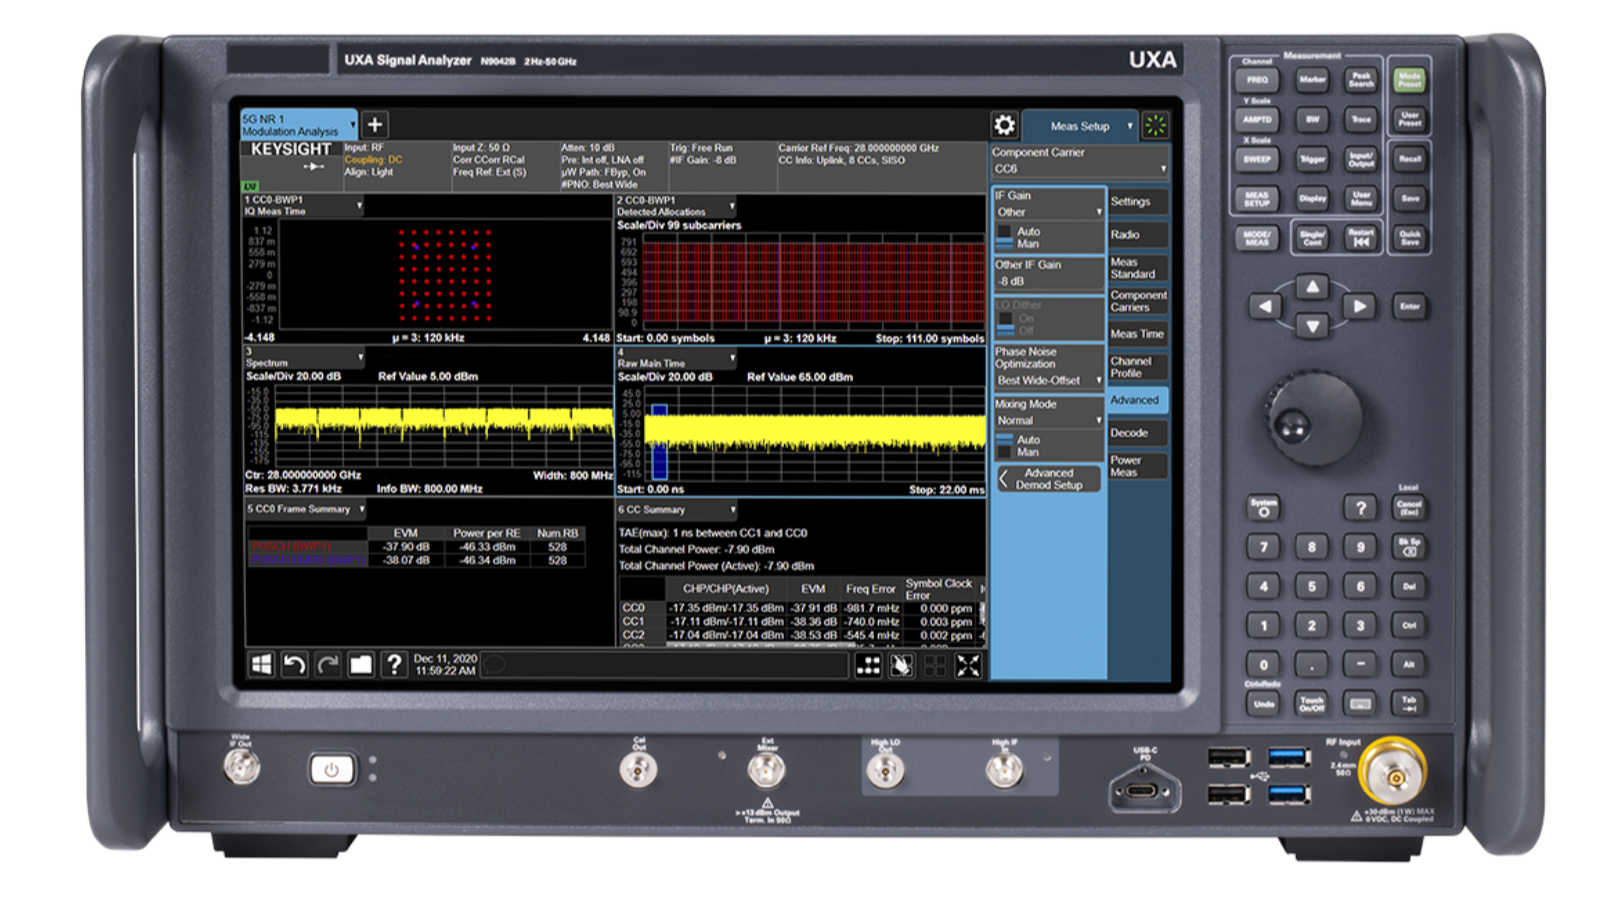Click the System hardware key
Image resolution: width=1600 pixels, height=900 pixels.
coord(1264,508)
